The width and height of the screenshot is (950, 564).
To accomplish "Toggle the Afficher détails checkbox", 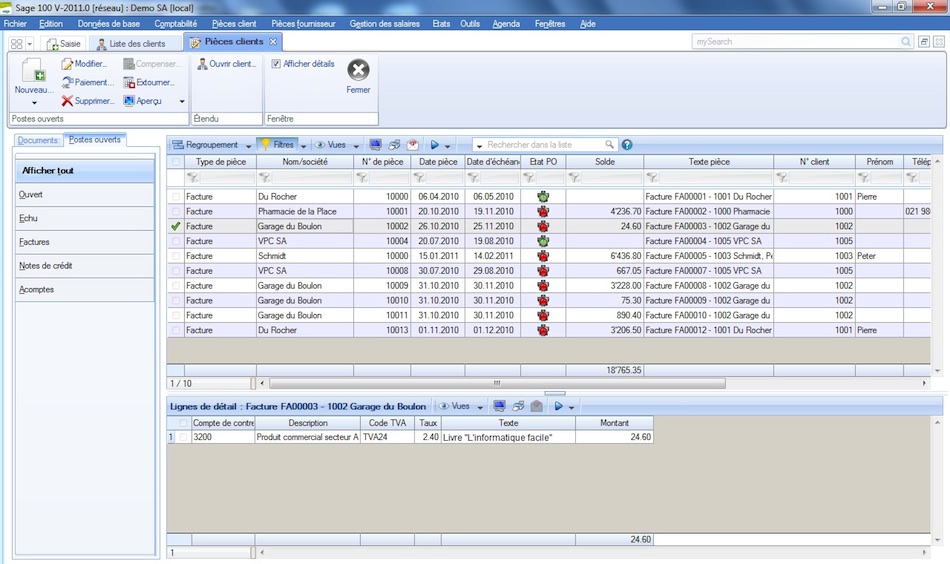I will click(276, 64).
